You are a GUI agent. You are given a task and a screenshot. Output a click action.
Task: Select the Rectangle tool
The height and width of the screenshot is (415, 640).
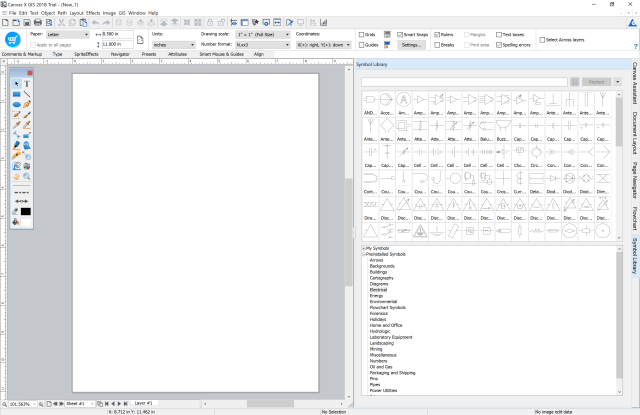[16, 94]
